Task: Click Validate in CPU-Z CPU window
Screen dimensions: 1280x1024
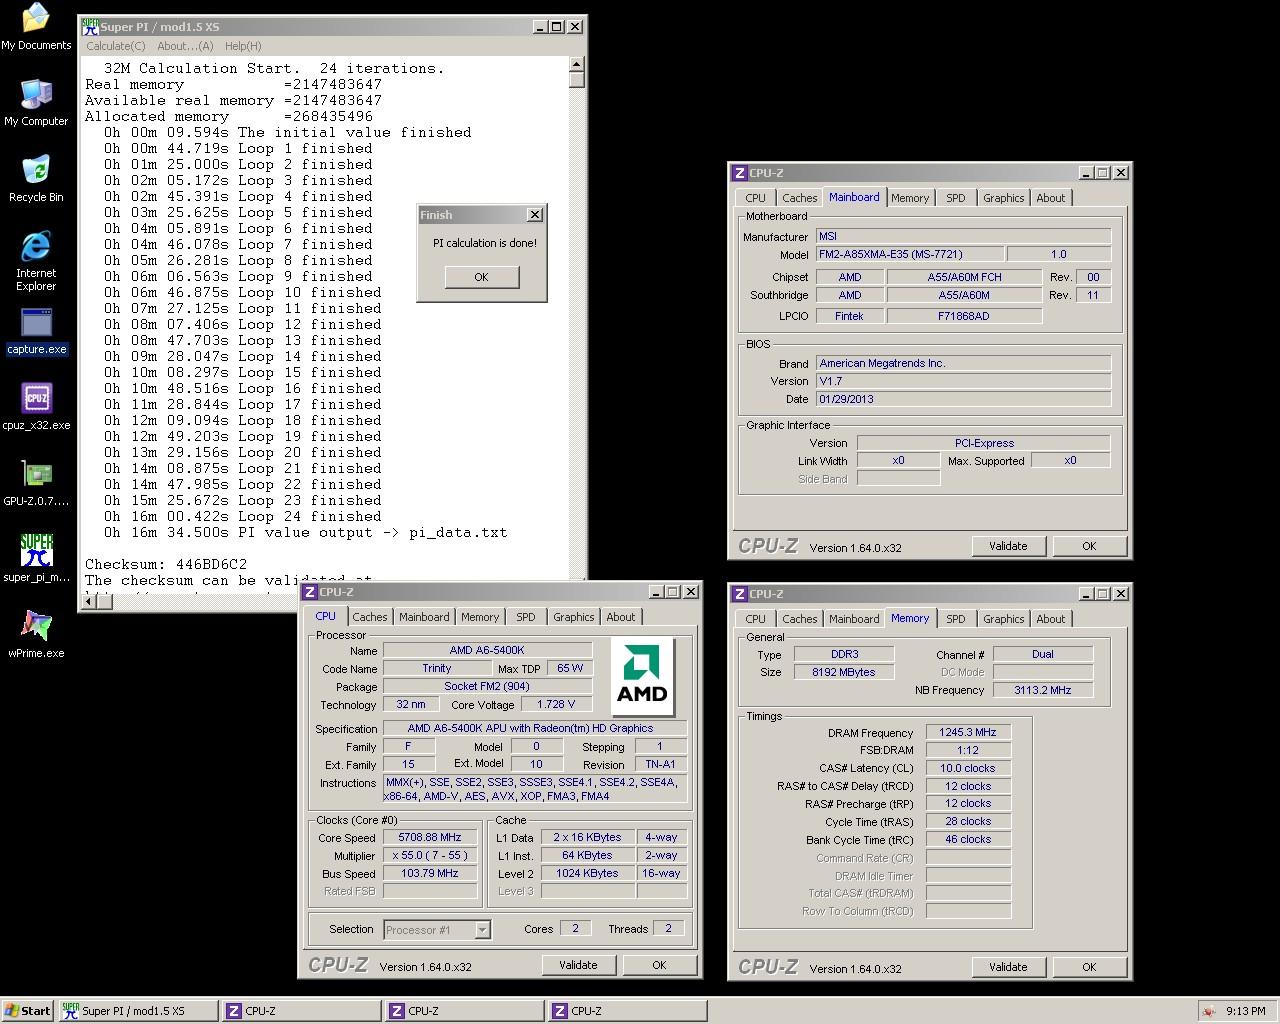Action: [x=578, y=965]
